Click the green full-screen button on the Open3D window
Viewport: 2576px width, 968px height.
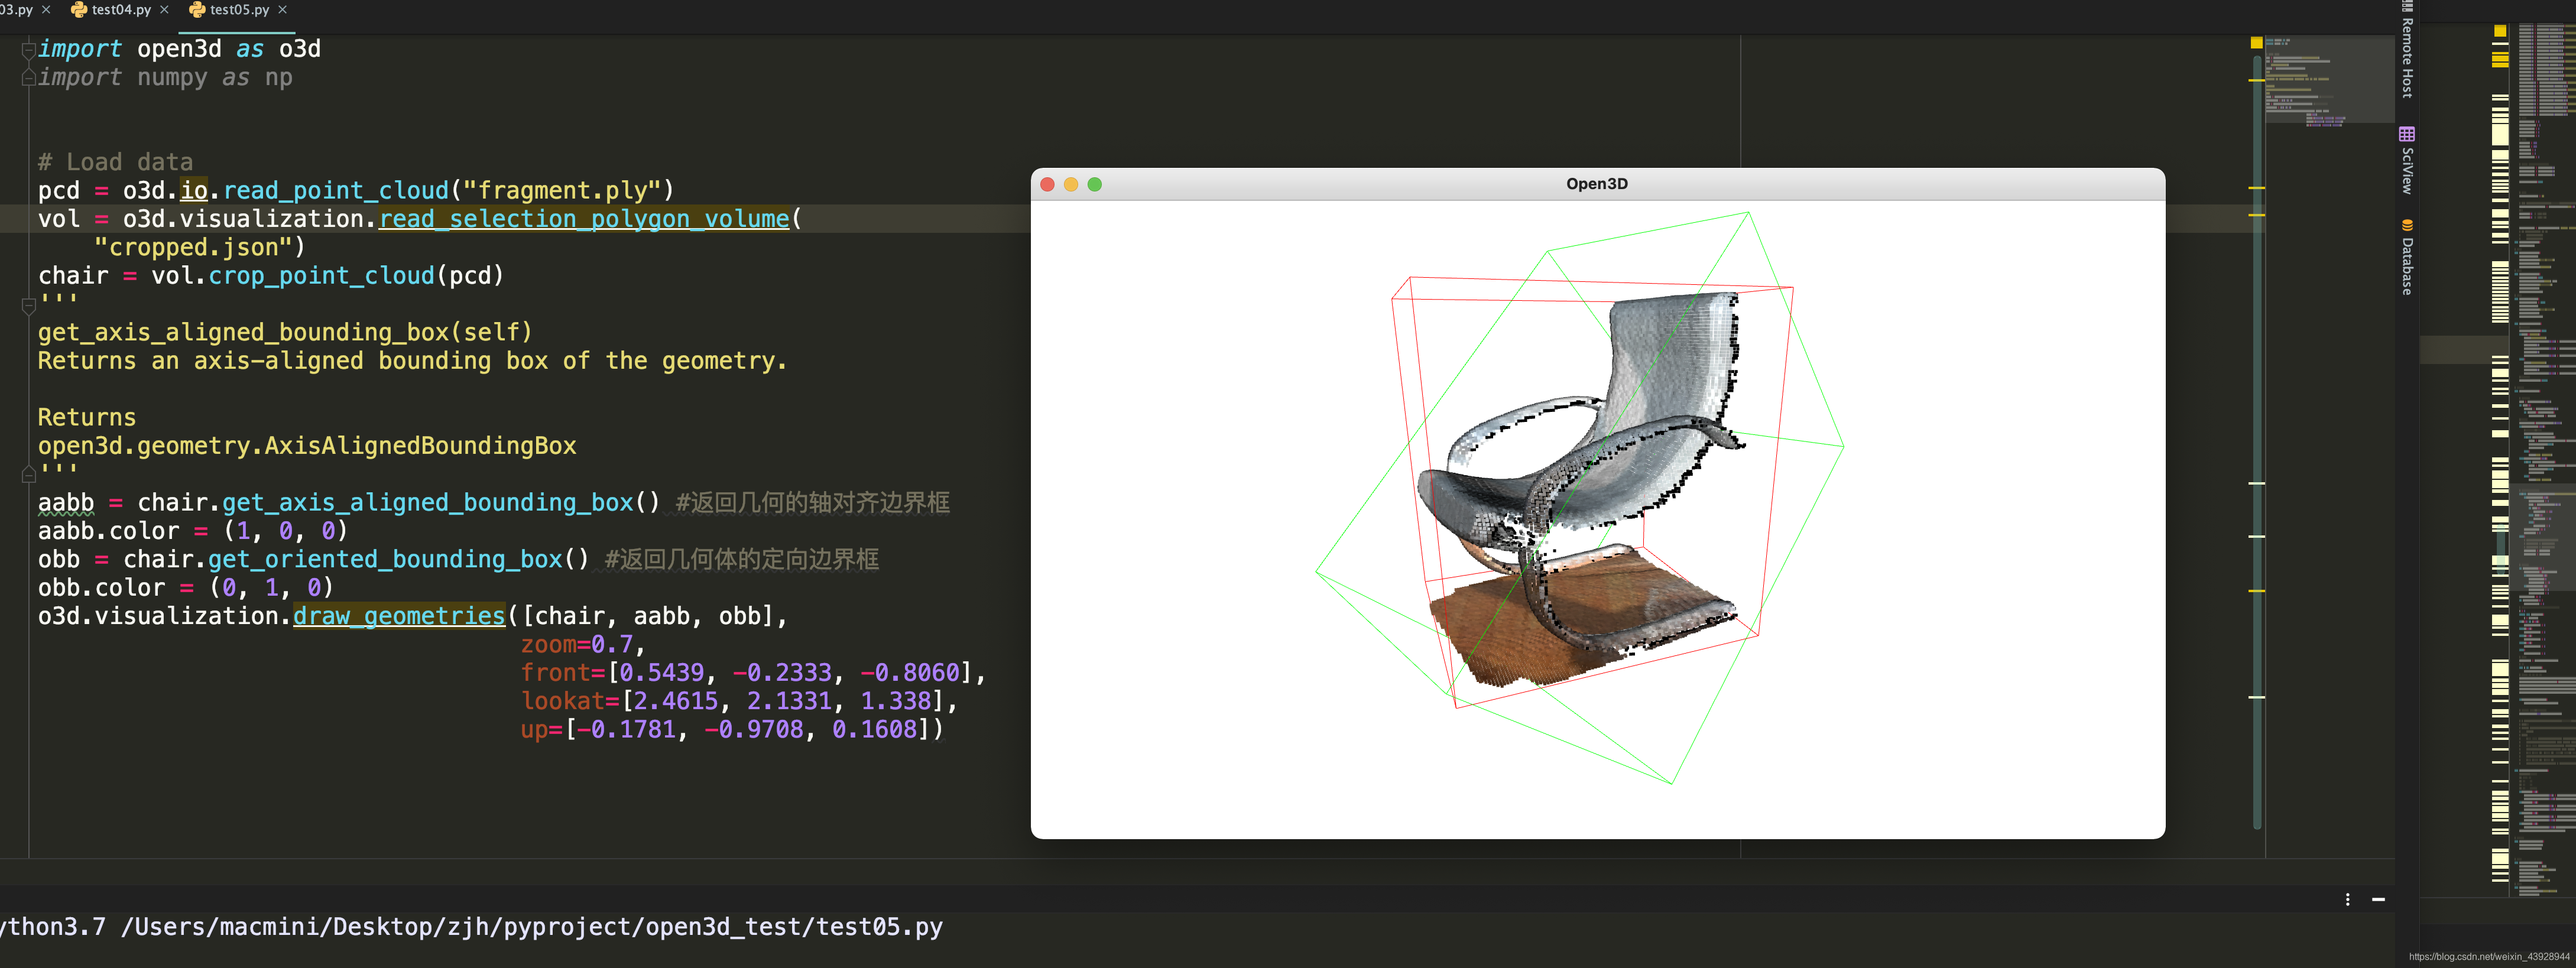pos(1095,184)
